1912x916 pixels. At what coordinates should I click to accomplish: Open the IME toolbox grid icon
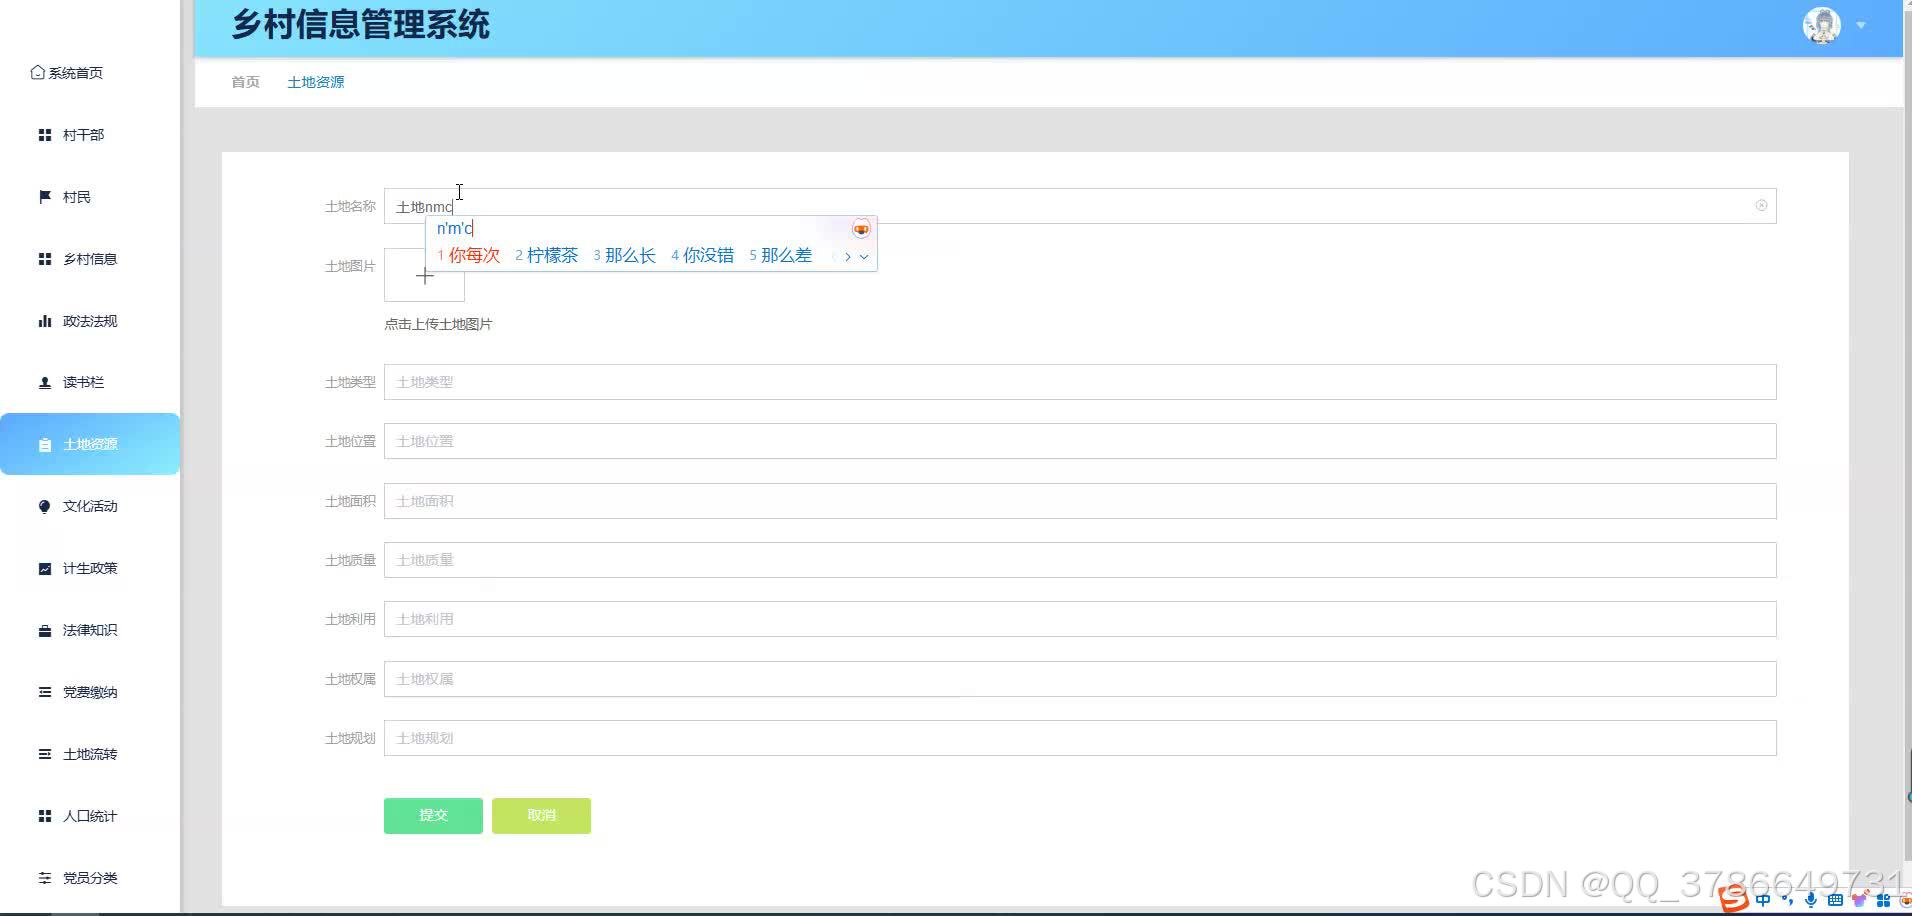click(1883, 900)
